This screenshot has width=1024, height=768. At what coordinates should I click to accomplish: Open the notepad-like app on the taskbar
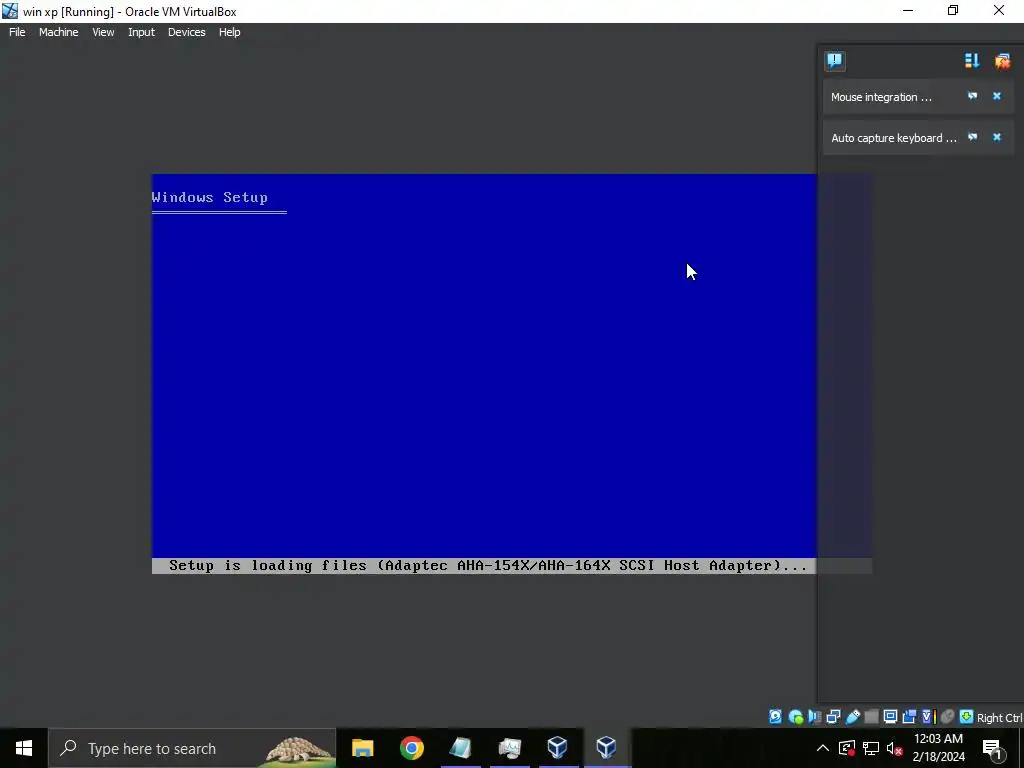460,748
